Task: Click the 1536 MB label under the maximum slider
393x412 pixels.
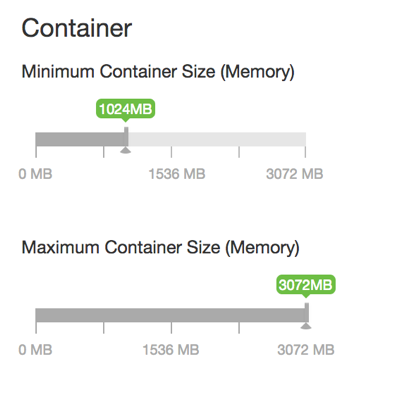Action: coord(171,350)
